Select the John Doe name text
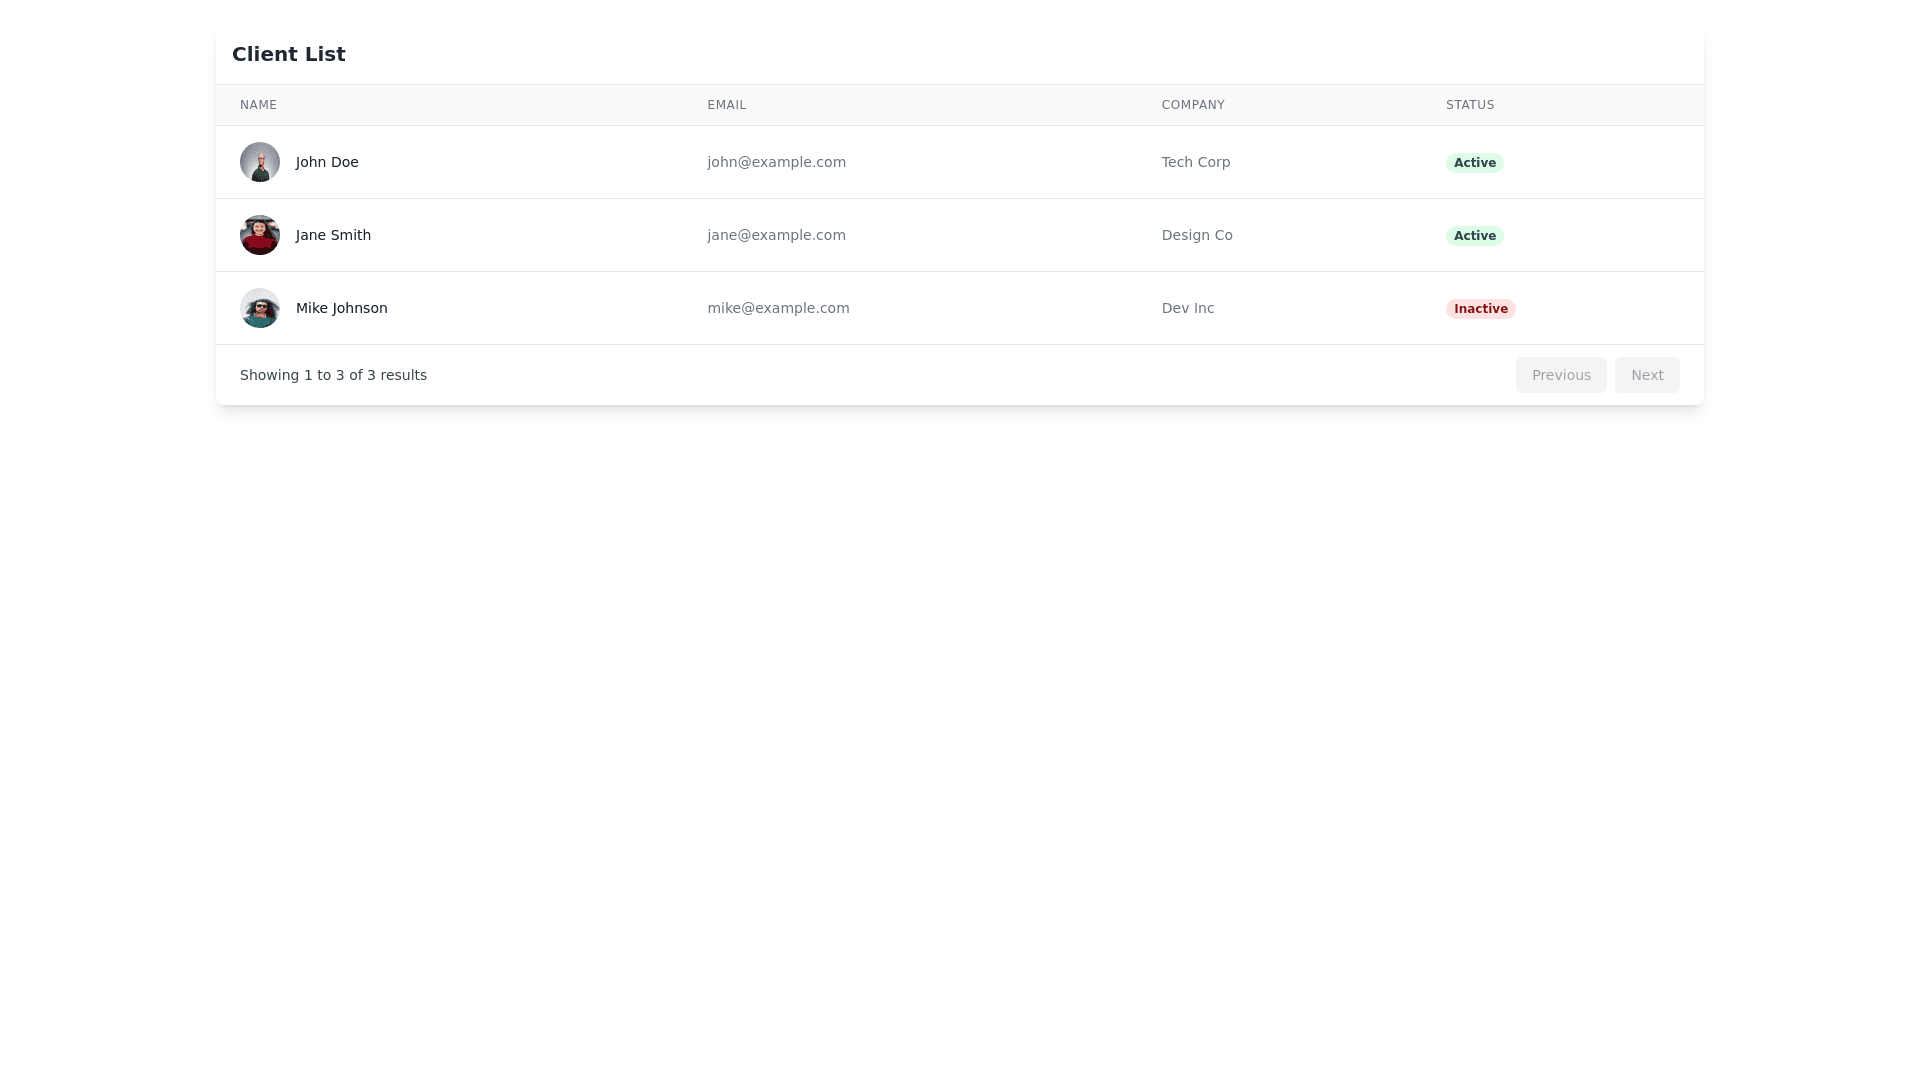This screenshot has width=1920, height=1080. [x=327, y=162]
